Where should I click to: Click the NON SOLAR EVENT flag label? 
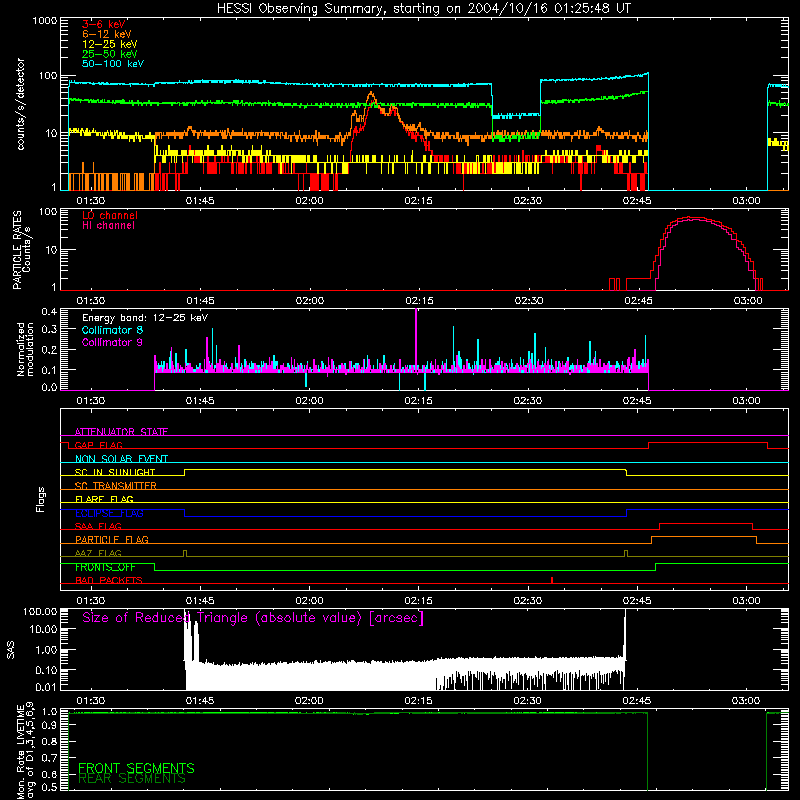pyautogui.click(x=121, y=459)
